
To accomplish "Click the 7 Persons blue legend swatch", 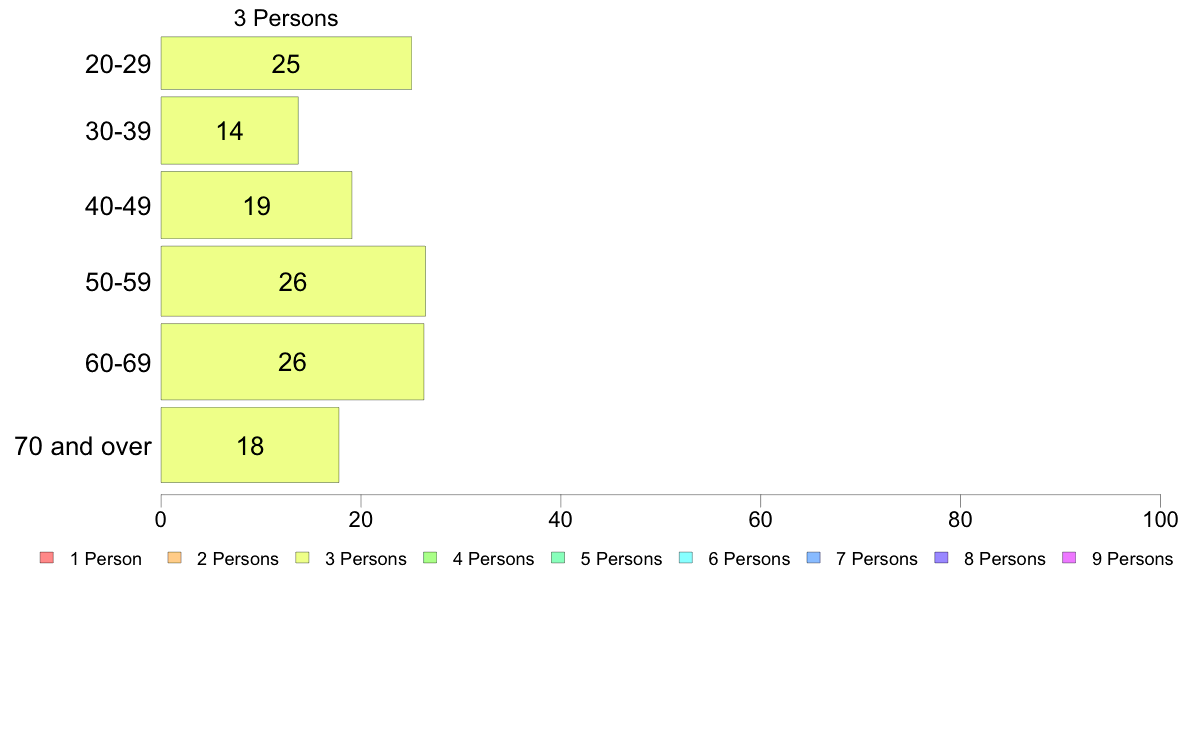I will (x=814, y=559).
